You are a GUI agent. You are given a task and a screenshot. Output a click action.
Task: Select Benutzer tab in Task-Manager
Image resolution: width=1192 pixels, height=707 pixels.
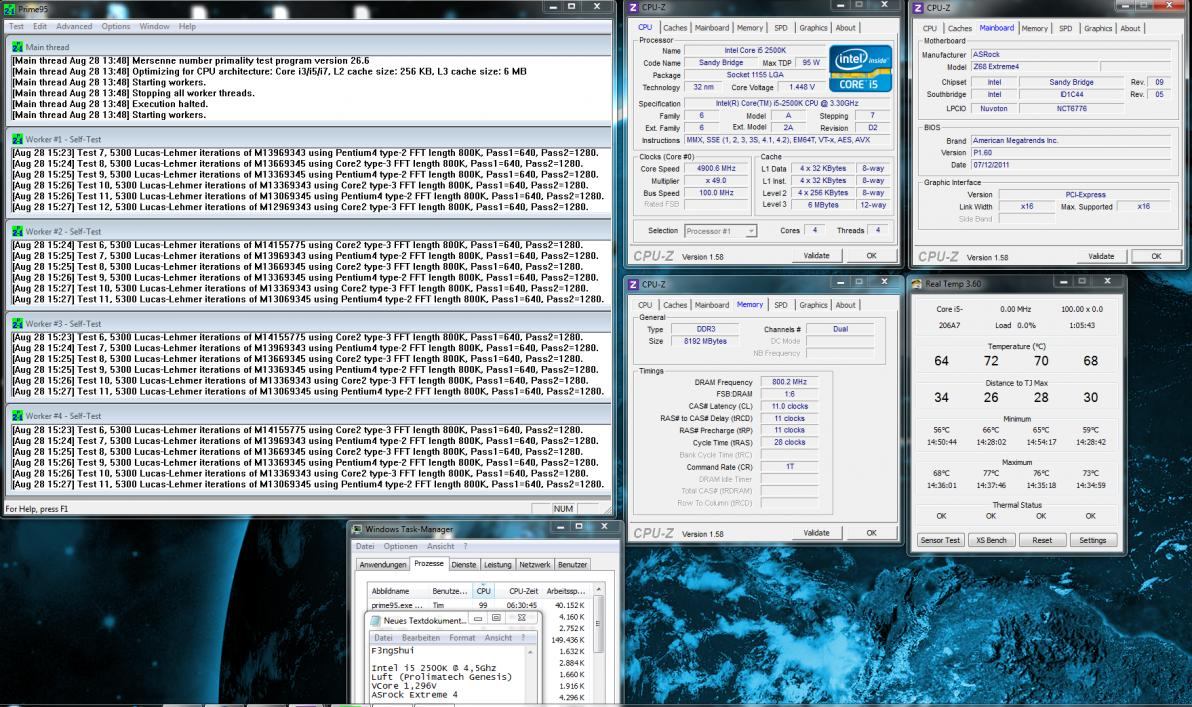point(572,565)
